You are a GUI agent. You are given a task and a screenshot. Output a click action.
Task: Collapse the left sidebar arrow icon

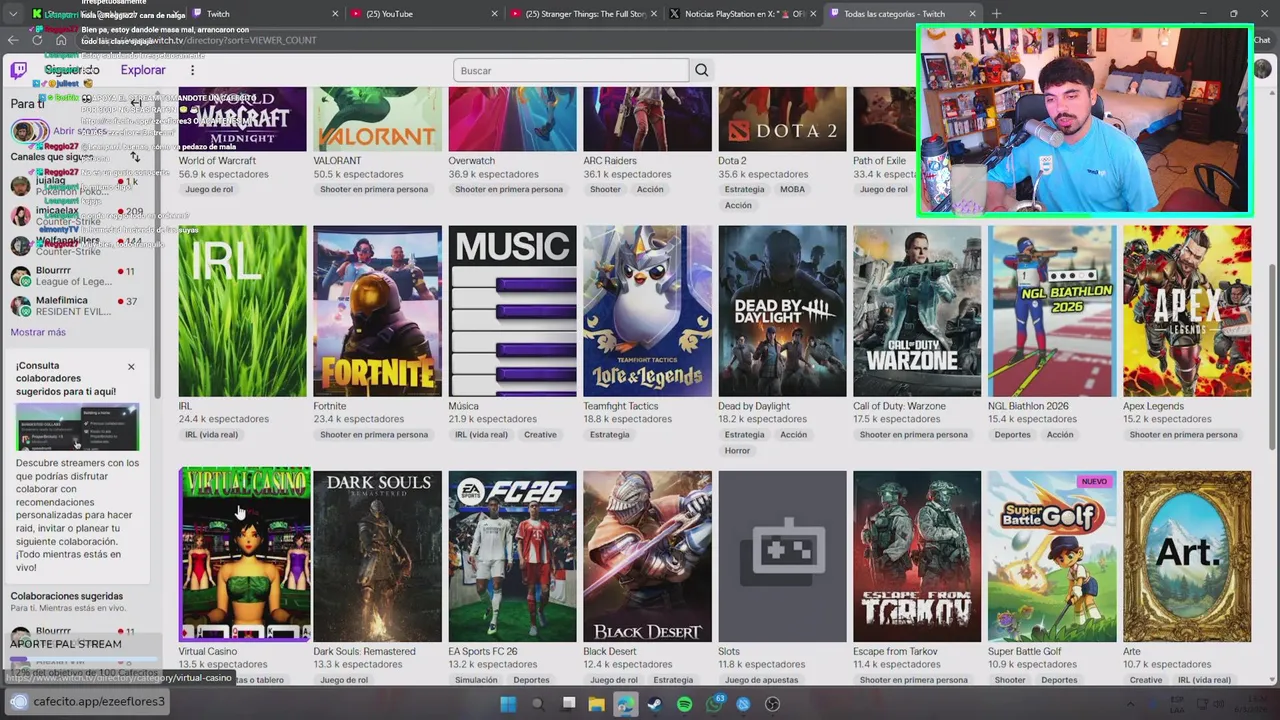pos(136,103)
